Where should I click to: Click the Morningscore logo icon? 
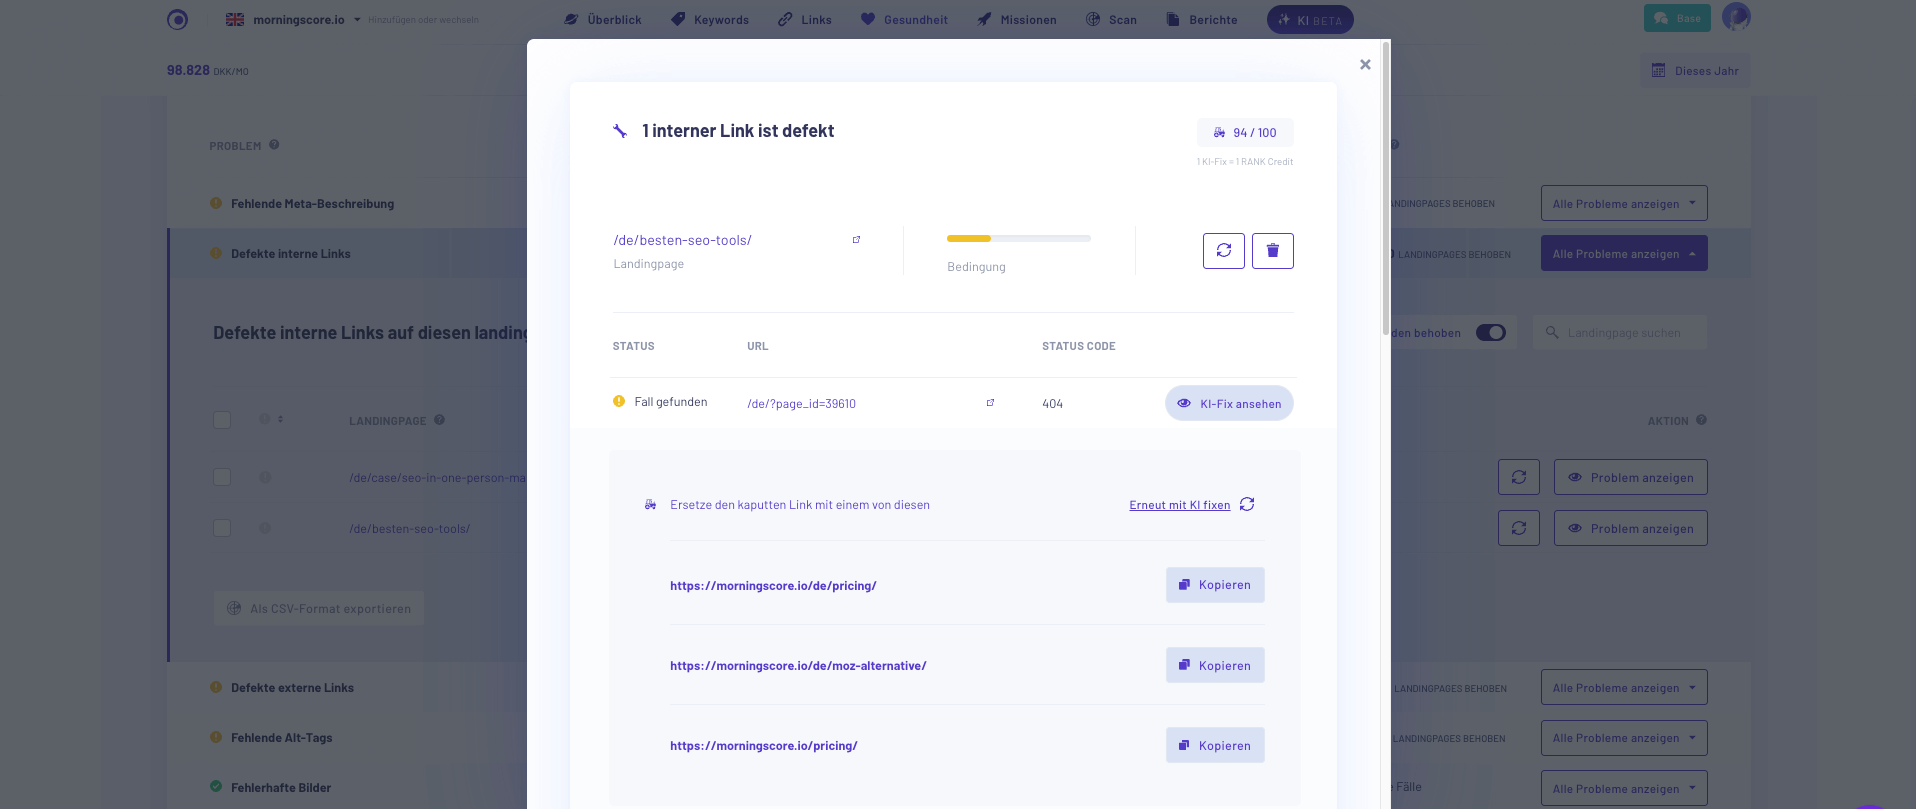coord(177,19)
